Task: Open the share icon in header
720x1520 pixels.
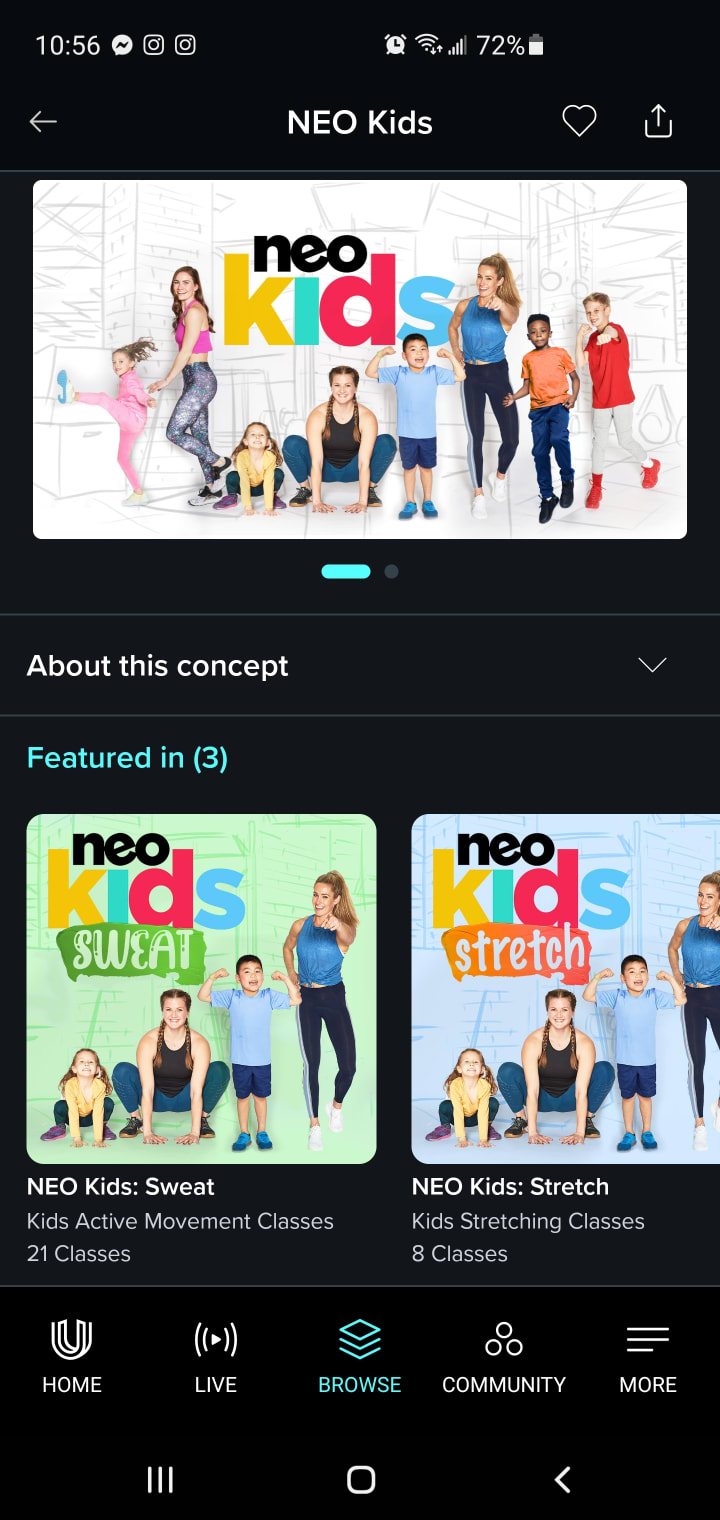Action: (x=658, y=121)
